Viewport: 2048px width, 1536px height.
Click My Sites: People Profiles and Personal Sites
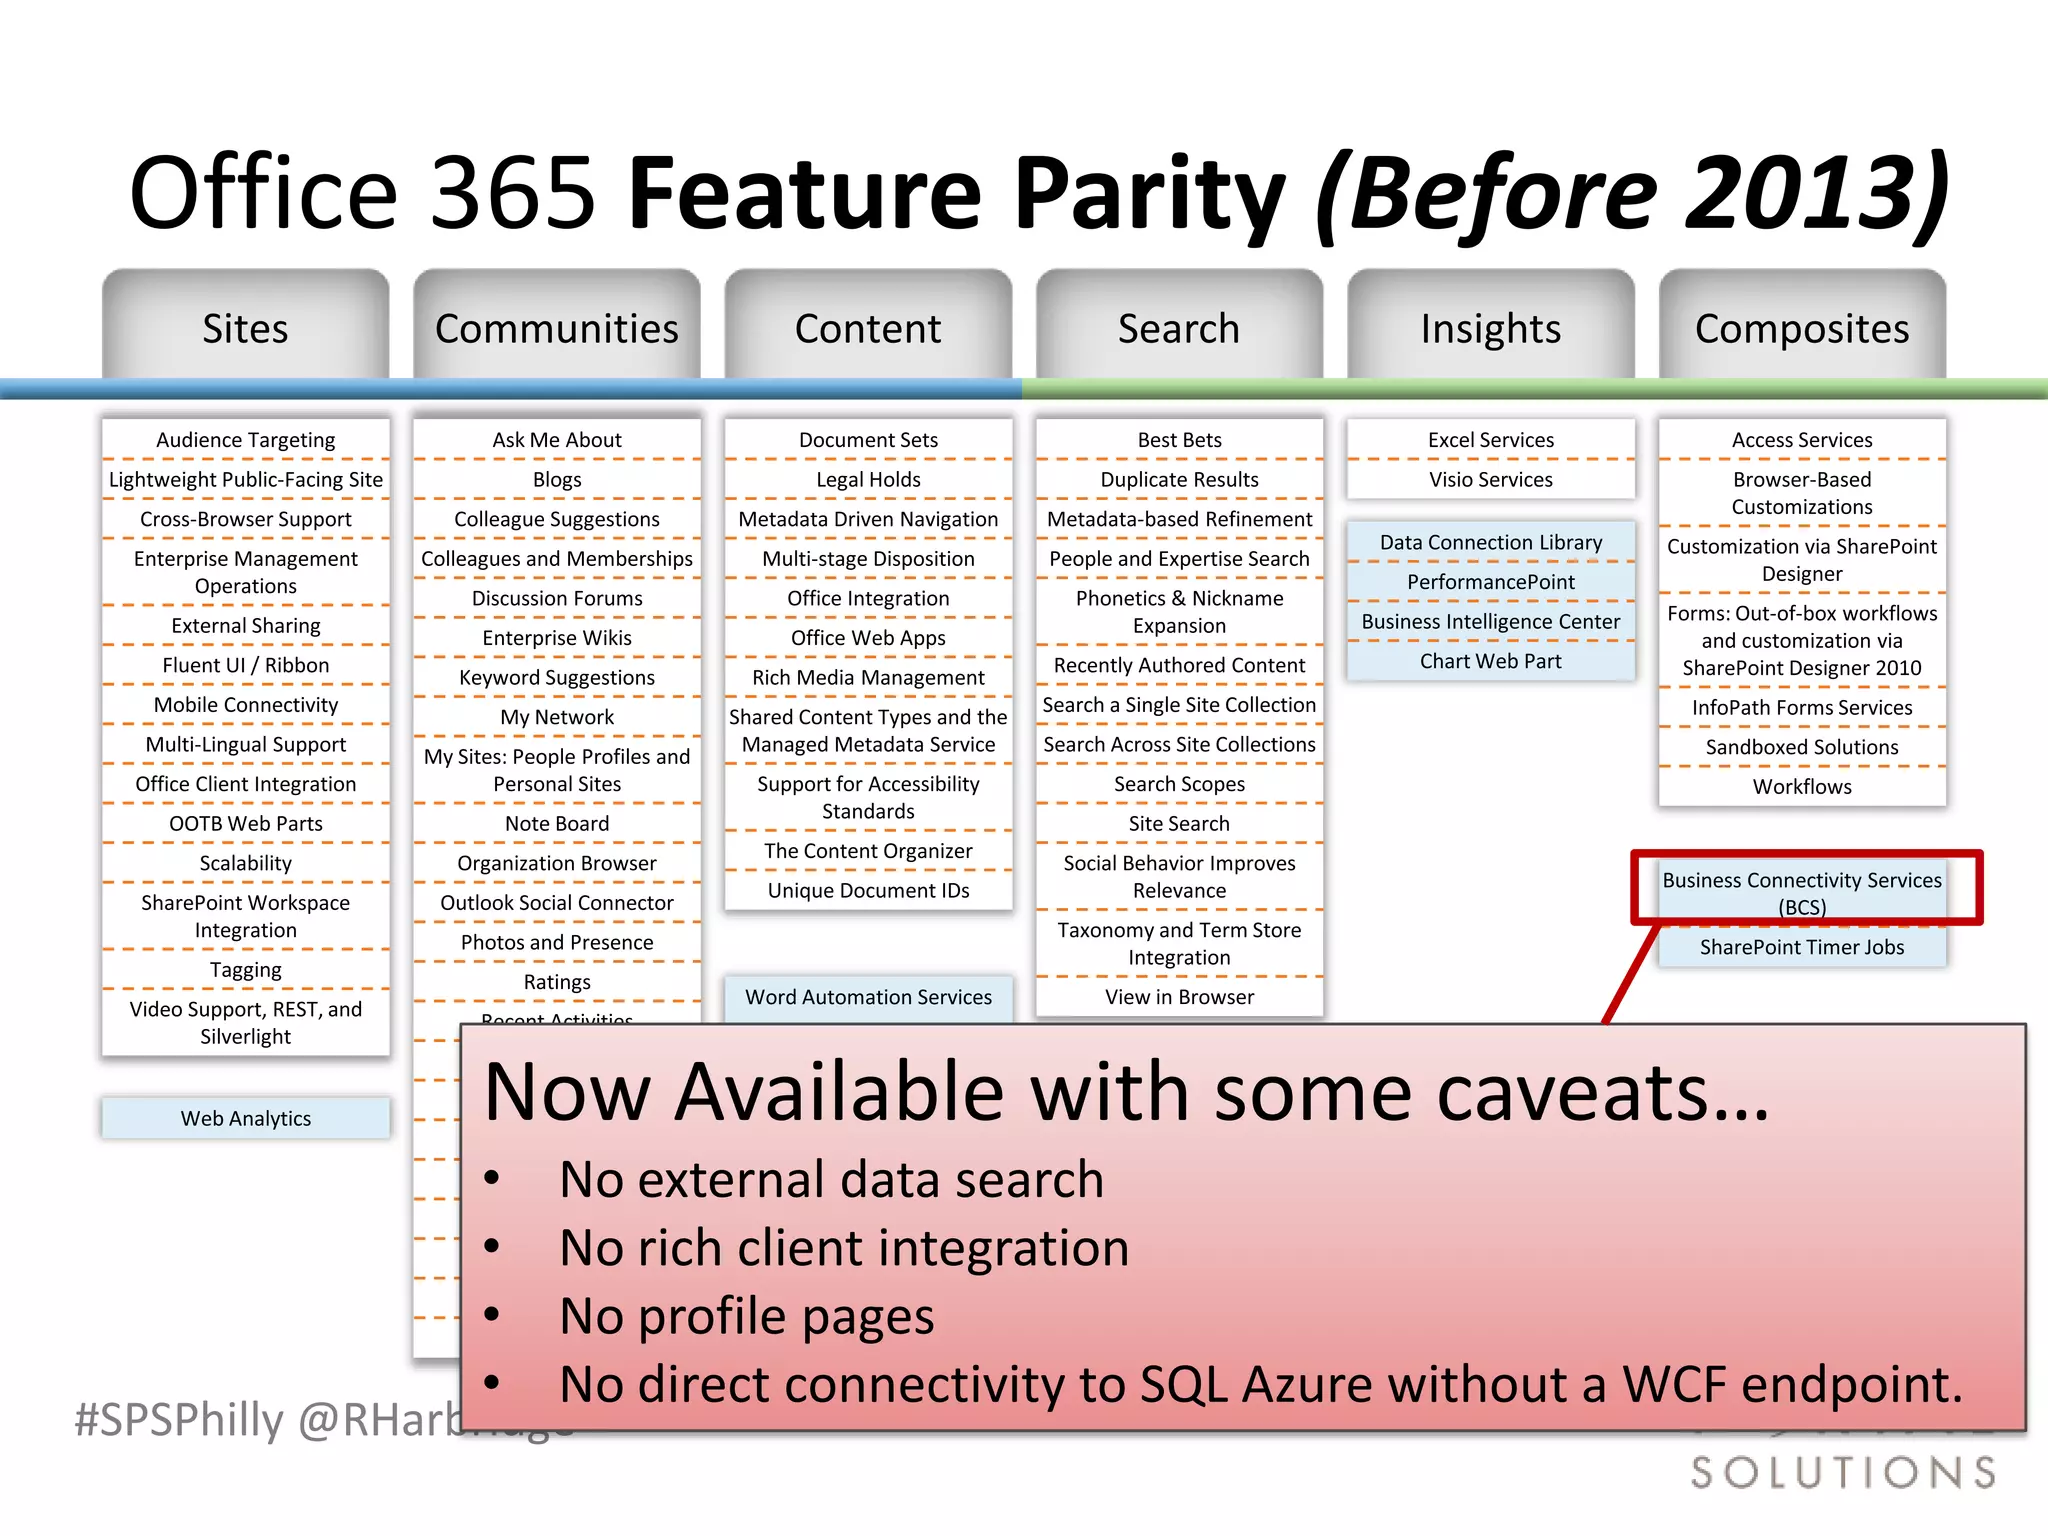(557, 770)
